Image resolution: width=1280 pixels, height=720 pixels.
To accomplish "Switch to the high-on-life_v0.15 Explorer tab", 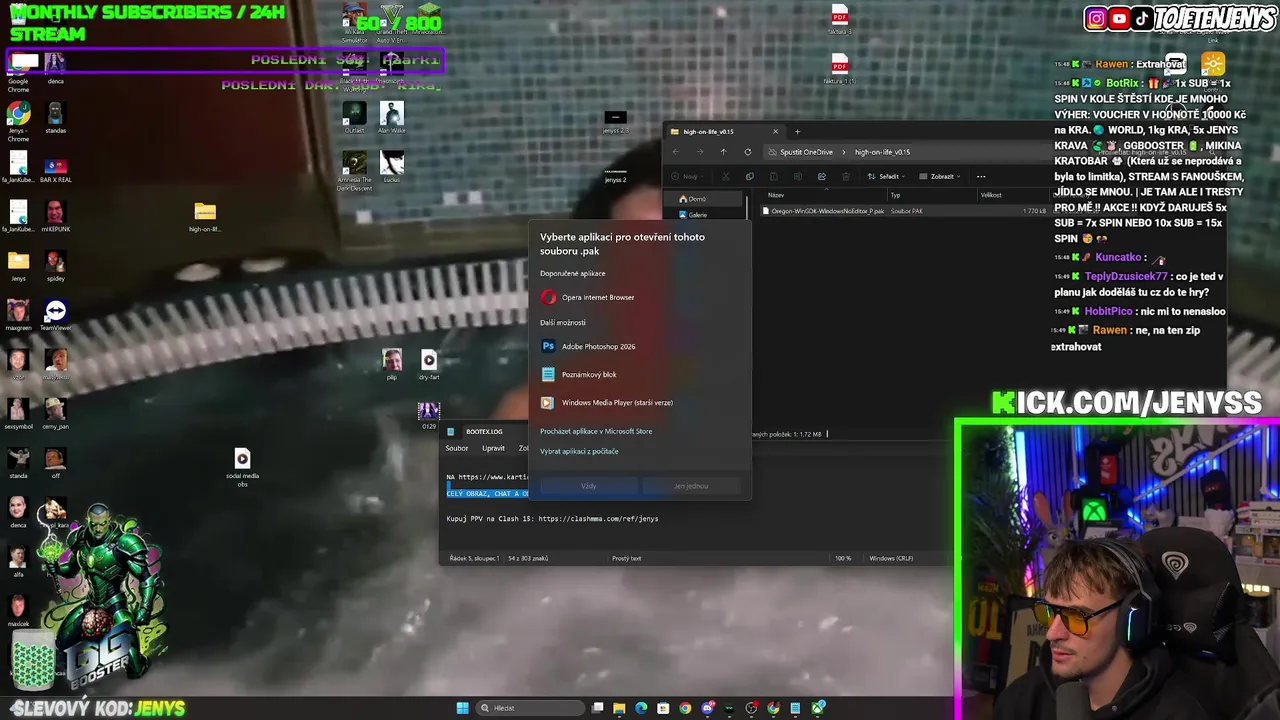I will [x=724, y=131].
